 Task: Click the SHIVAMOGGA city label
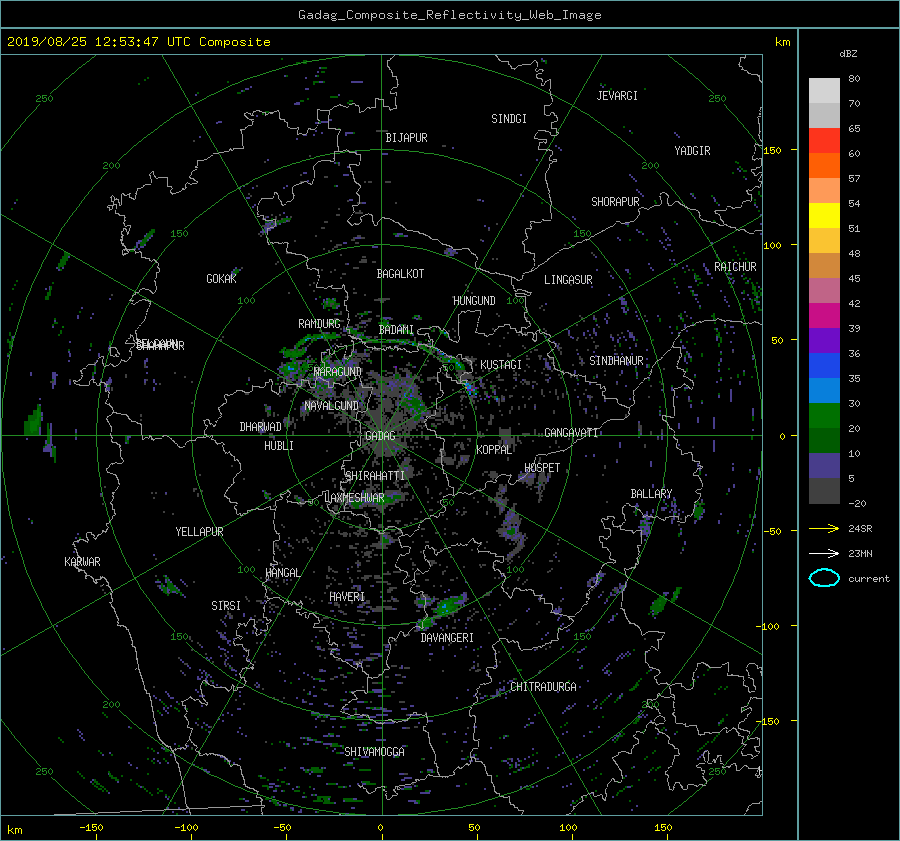pyautogui.click(x=374, y=752)
